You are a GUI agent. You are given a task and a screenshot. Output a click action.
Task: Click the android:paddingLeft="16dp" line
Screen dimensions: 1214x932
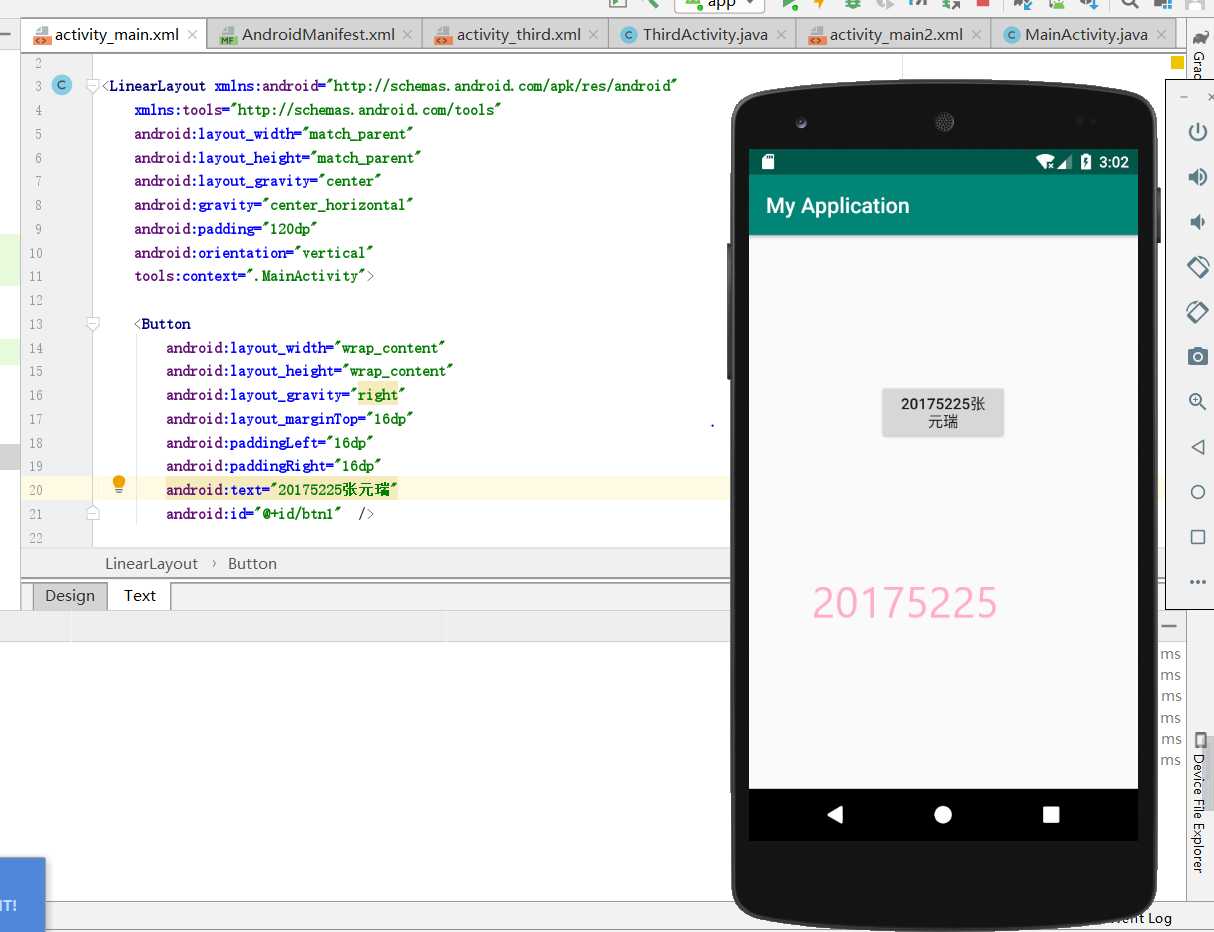[270, 443]
